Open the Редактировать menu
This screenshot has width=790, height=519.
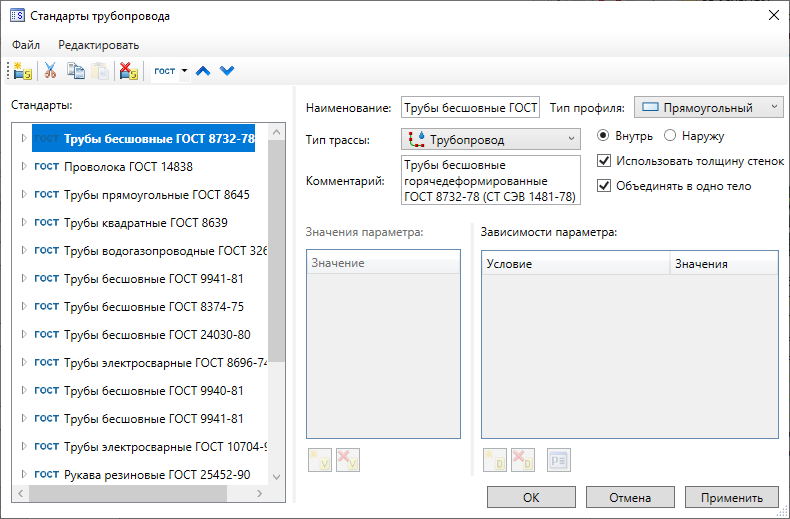pos(98,45)
